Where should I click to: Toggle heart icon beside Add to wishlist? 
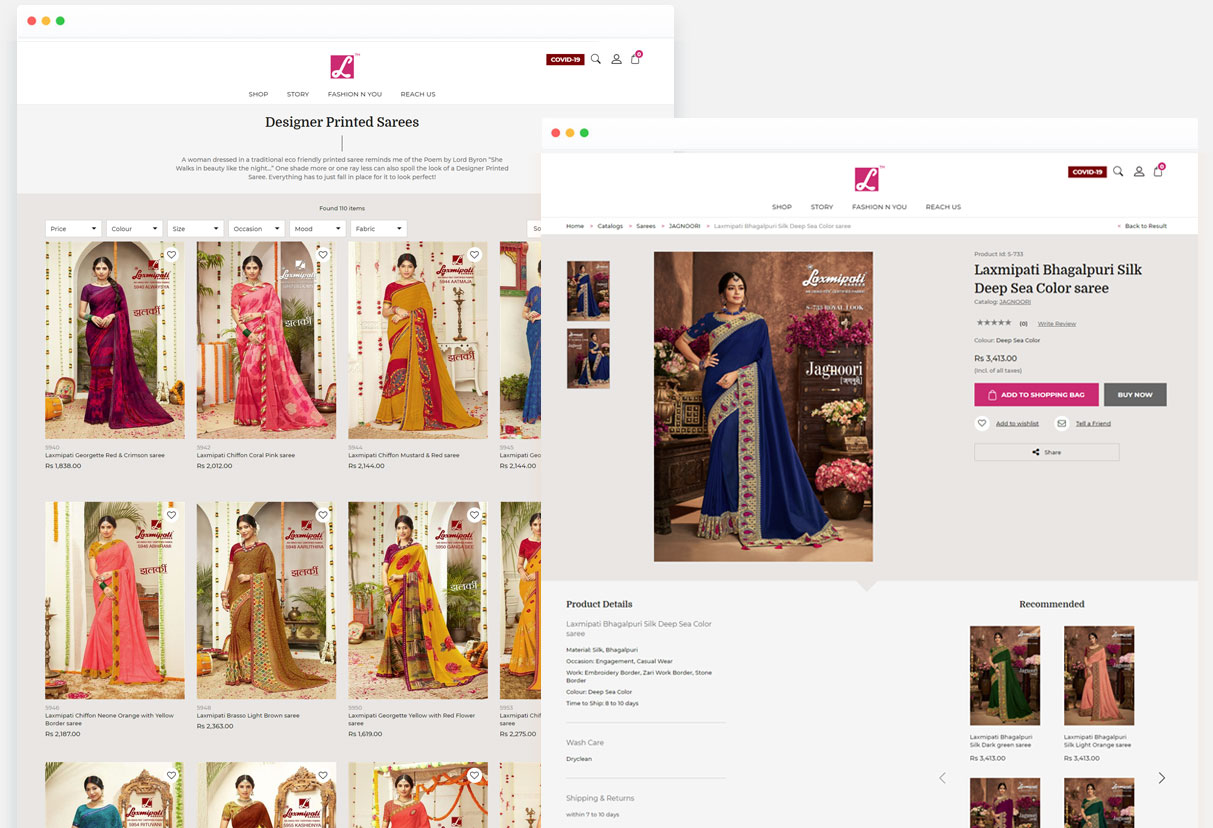pos(981,423)
